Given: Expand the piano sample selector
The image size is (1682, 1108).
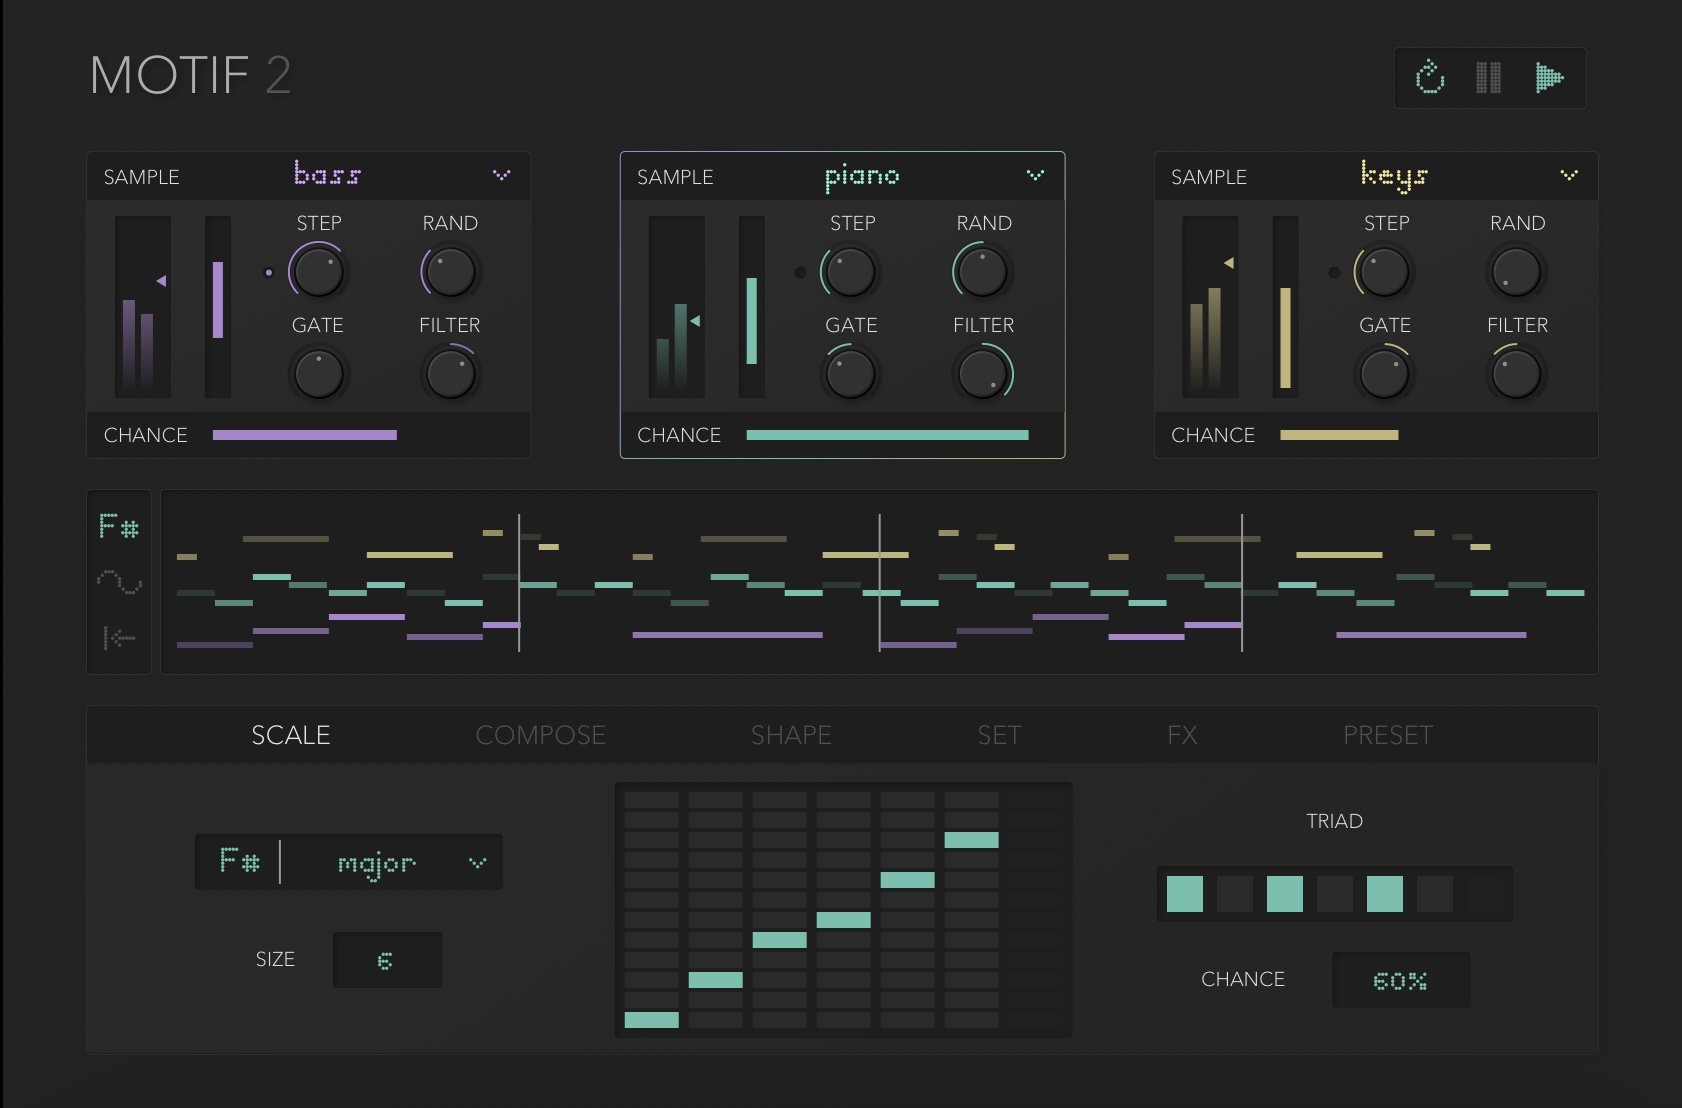Looking at the screenshot, I should pyautogui.click(x=1035, y=176).
